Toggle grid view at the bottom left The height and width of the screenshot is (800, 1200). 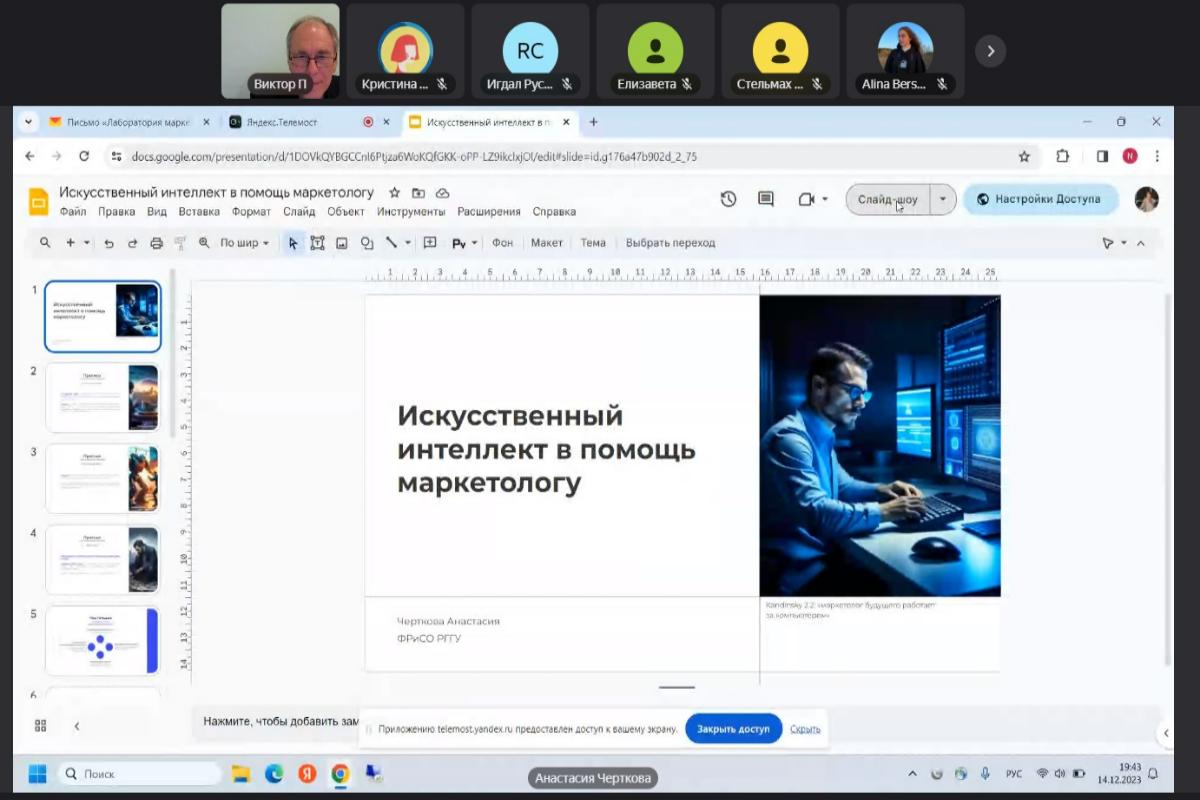[x=41, y=726]
